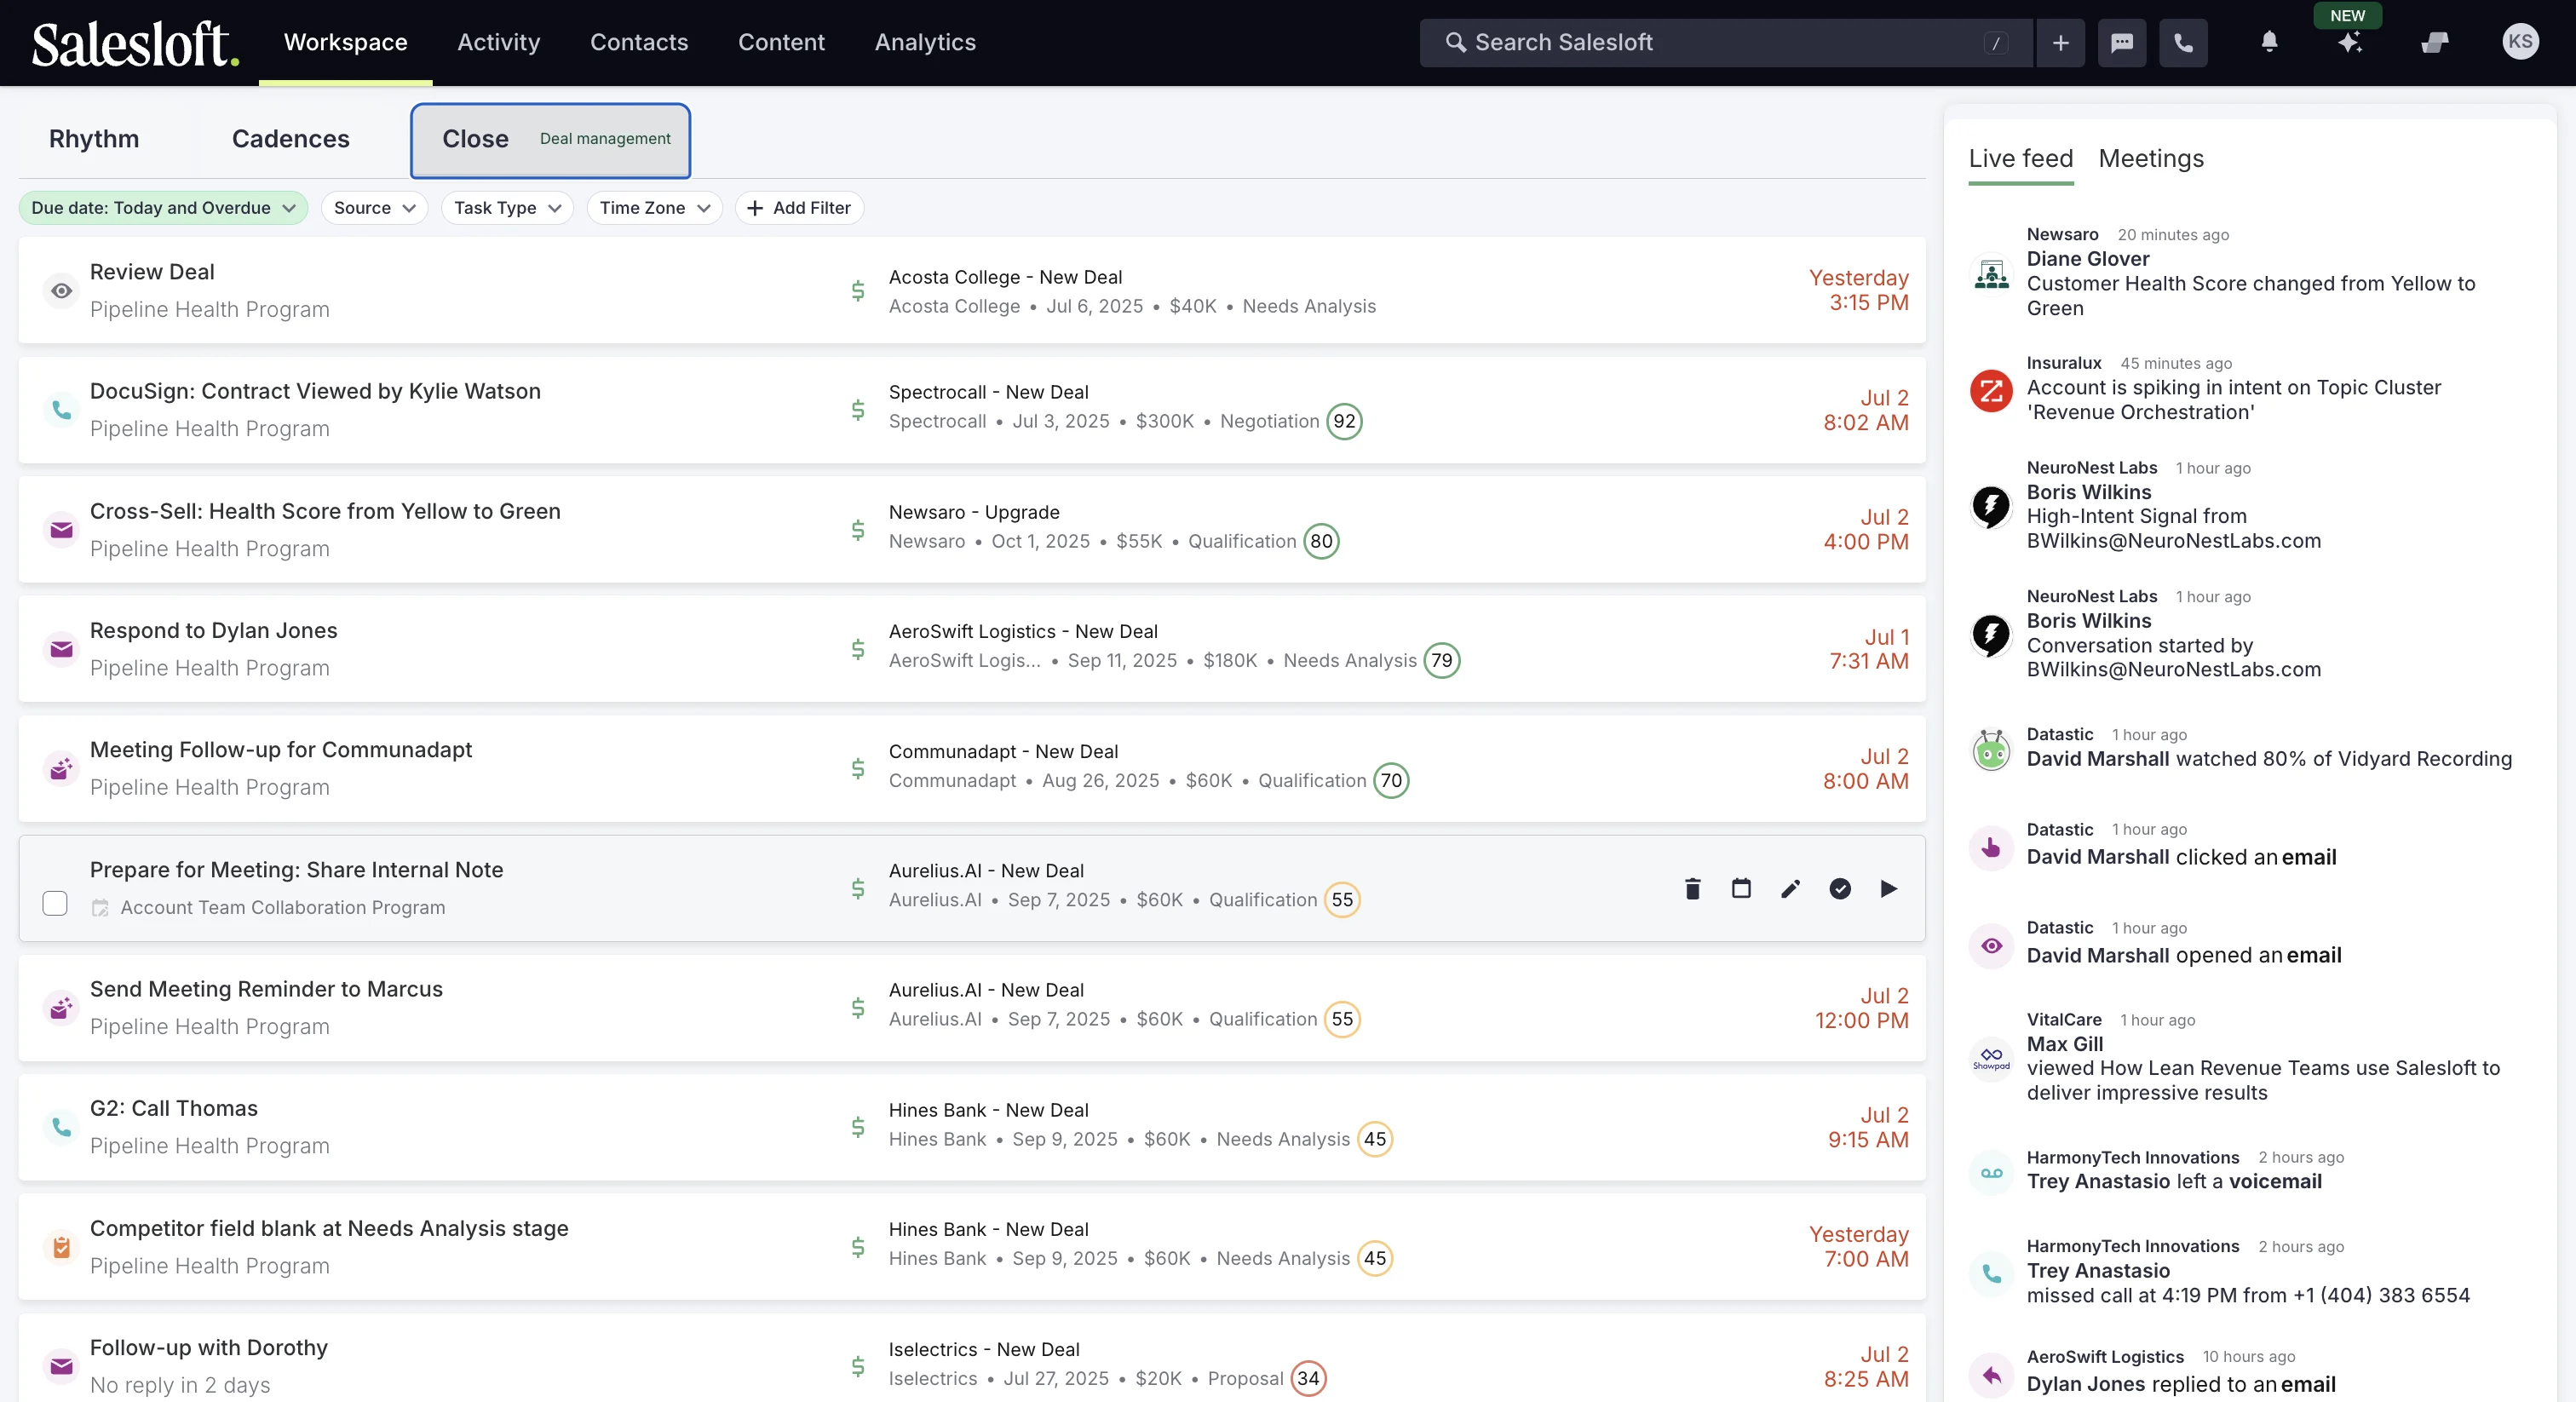
Task: Click the pencil edit icon on hovered task
Action: [1790, 888]
